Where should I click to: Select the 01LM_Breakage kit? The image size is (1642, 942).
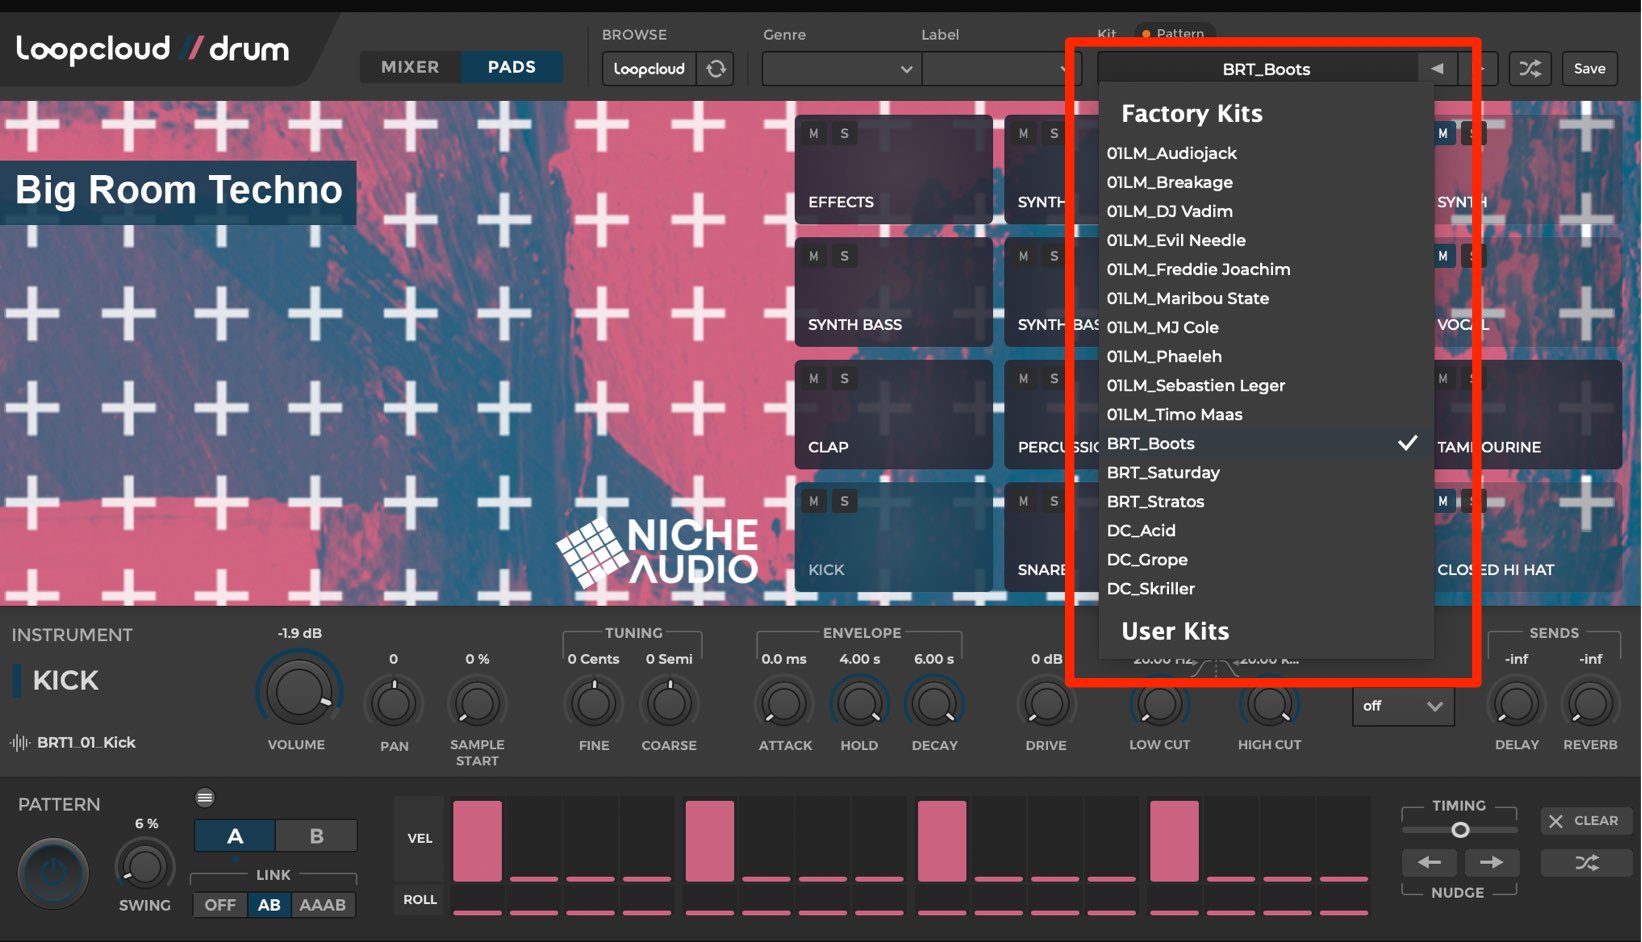click(x=1266, y=182)
